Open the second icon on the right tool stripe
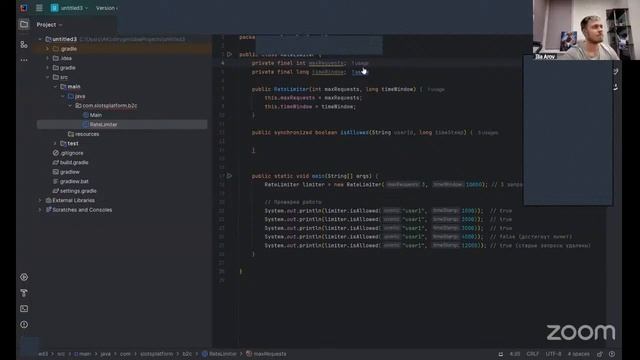The width and height of the screenshot is (640, 360). (616, 87)
